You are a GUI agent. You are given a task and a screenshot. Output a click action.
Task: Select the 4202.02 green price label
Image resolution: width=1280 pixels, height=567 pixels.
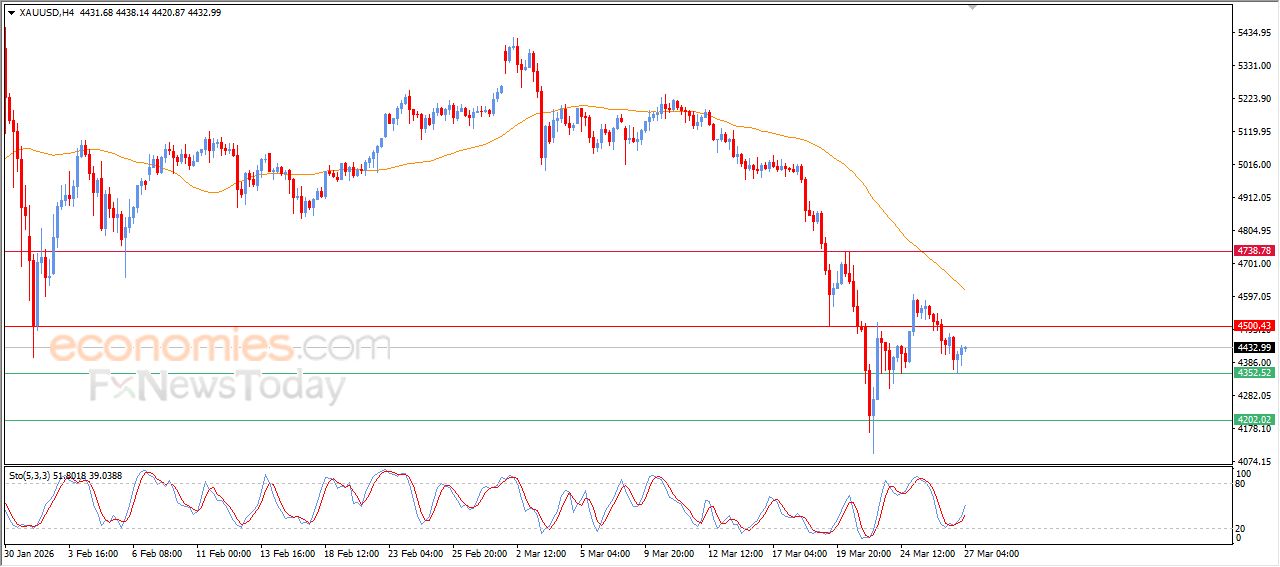1253,420
